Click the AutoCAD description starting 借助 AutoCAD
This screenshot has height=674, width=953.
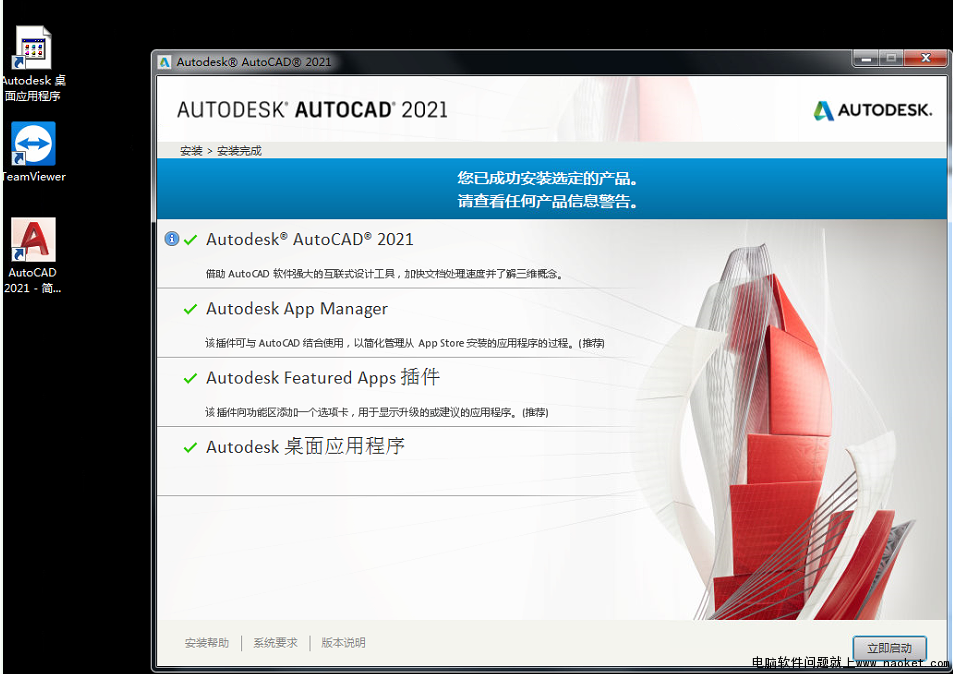click(385, 274)
